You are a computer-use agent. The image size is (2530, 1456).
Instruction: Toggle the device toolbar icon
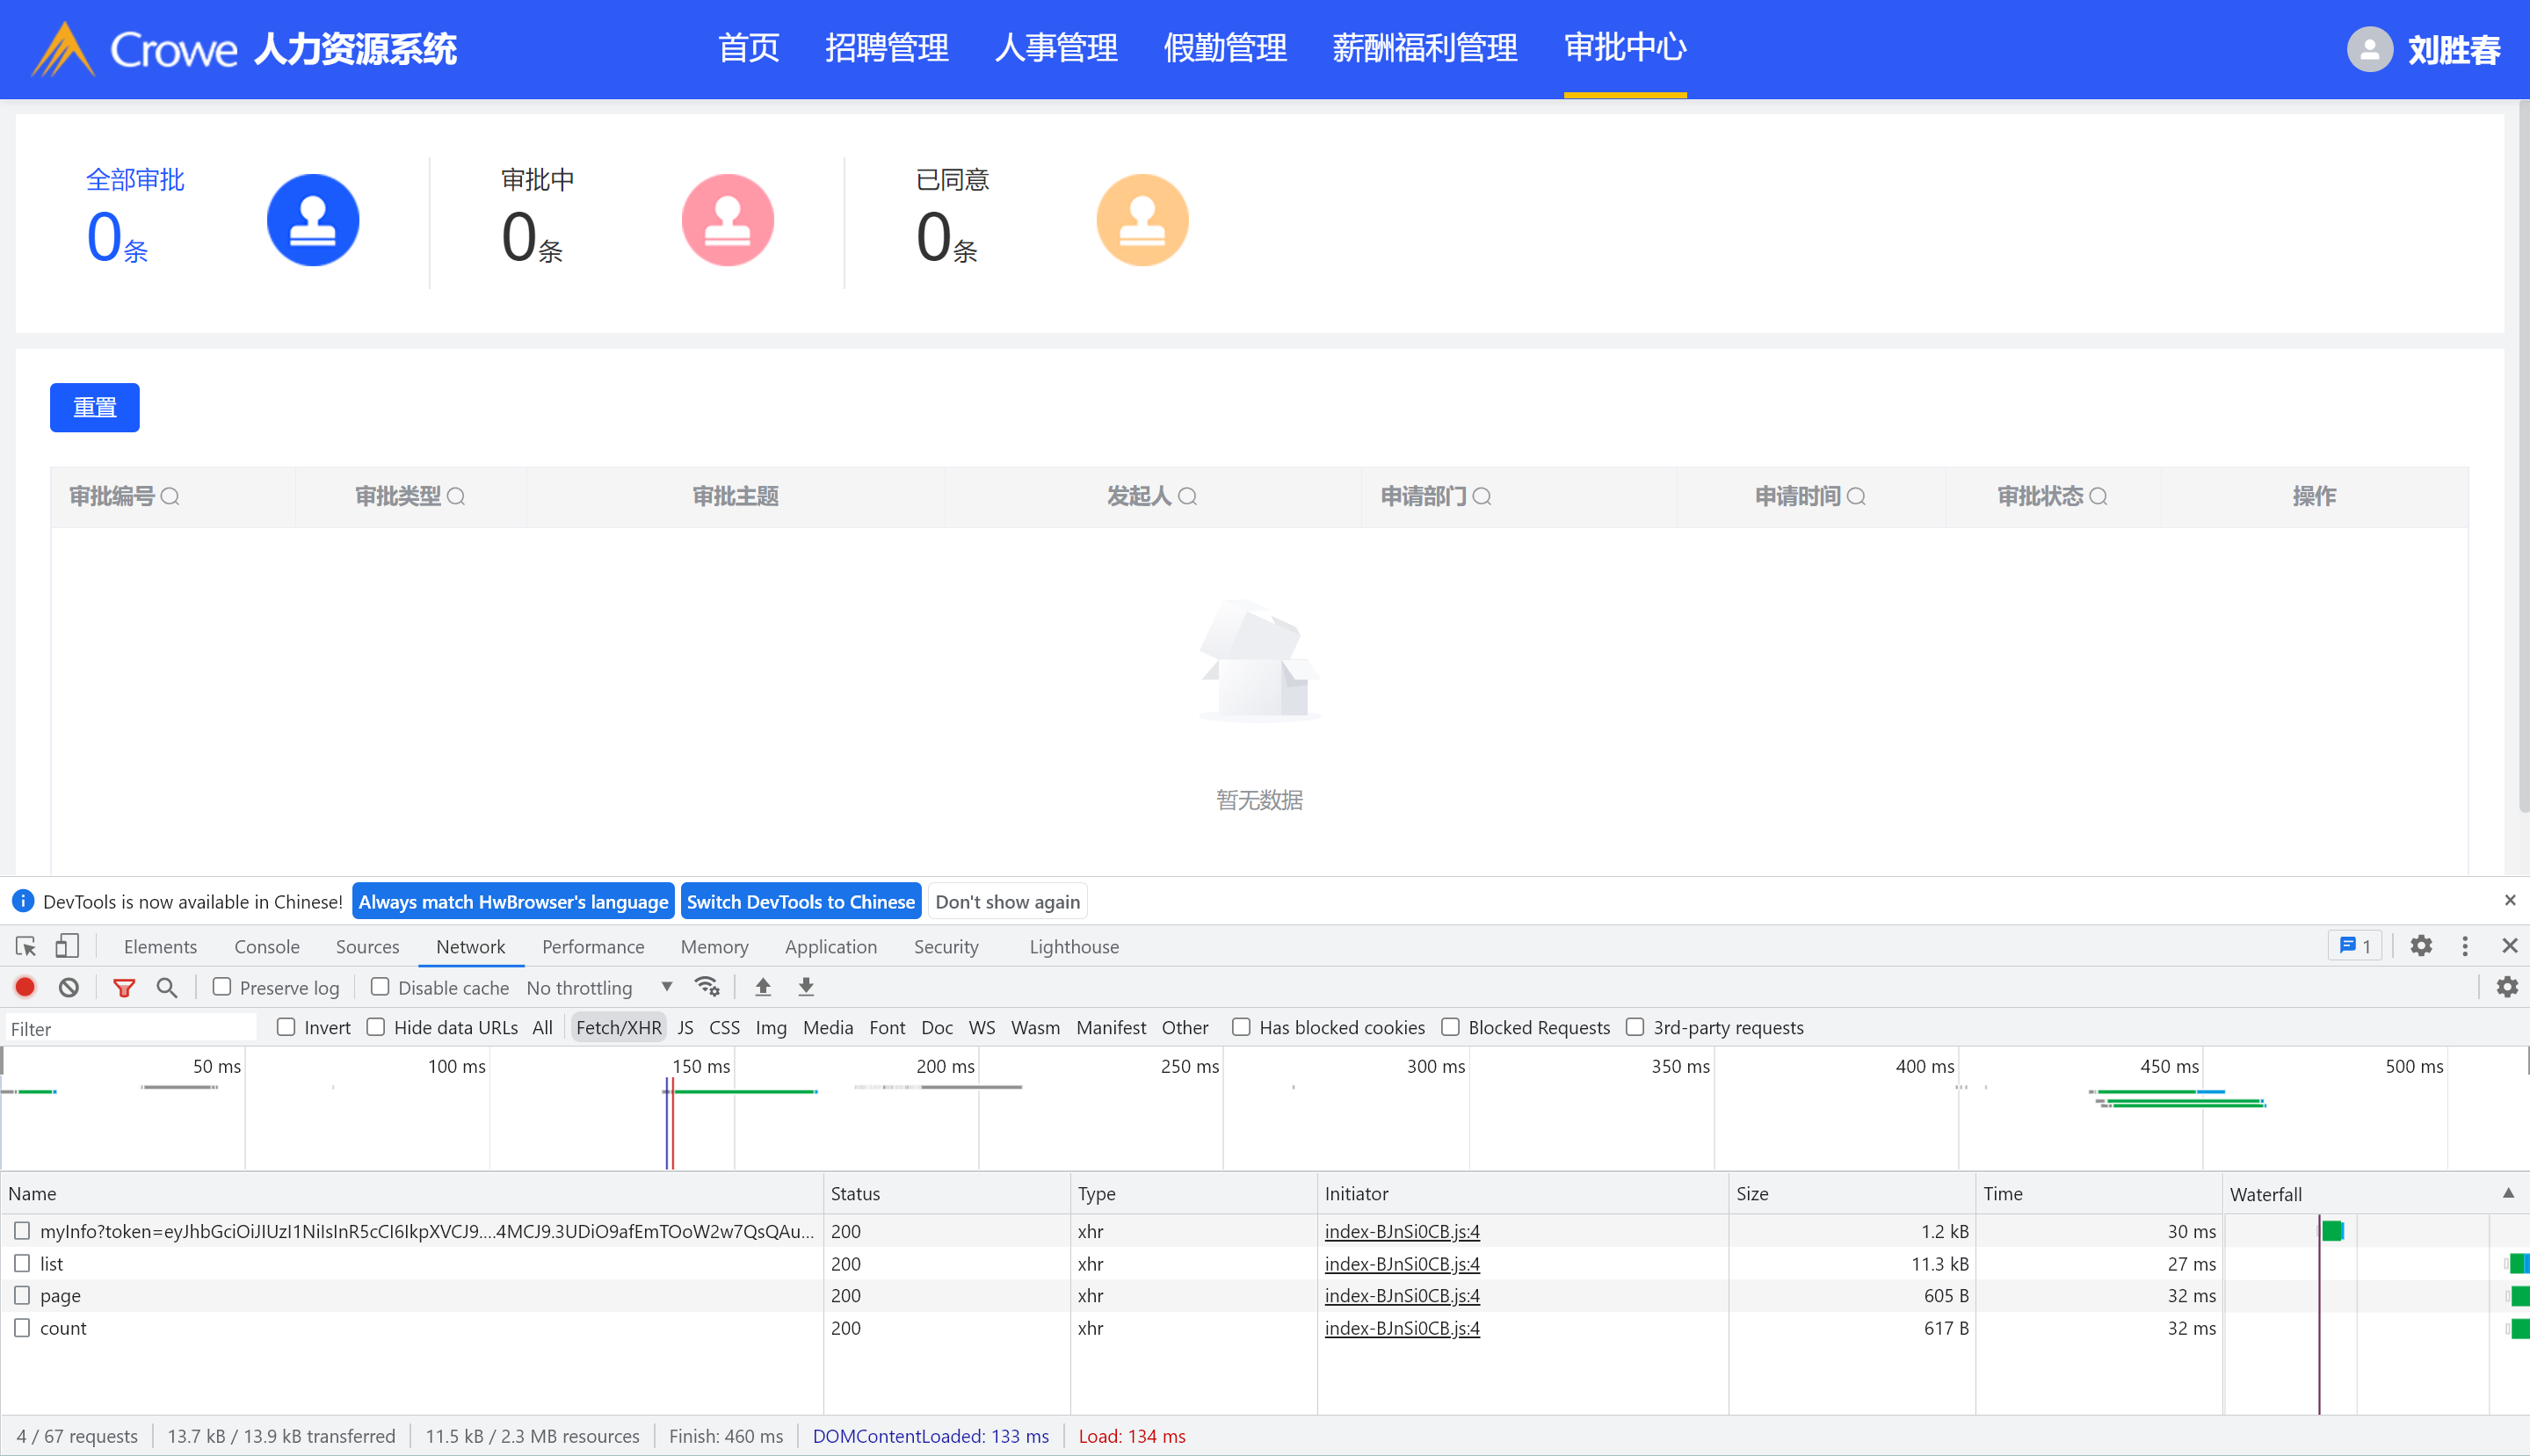(x=67, y=946)
